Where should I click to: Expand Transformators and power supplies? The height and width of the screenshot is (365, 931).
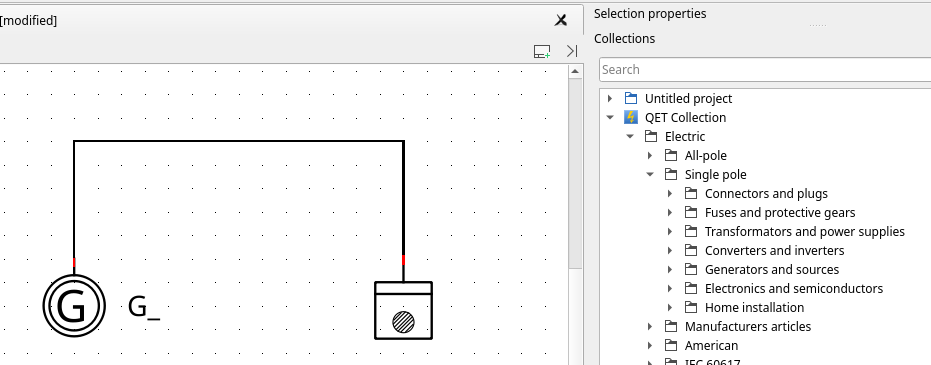[670, 231]
